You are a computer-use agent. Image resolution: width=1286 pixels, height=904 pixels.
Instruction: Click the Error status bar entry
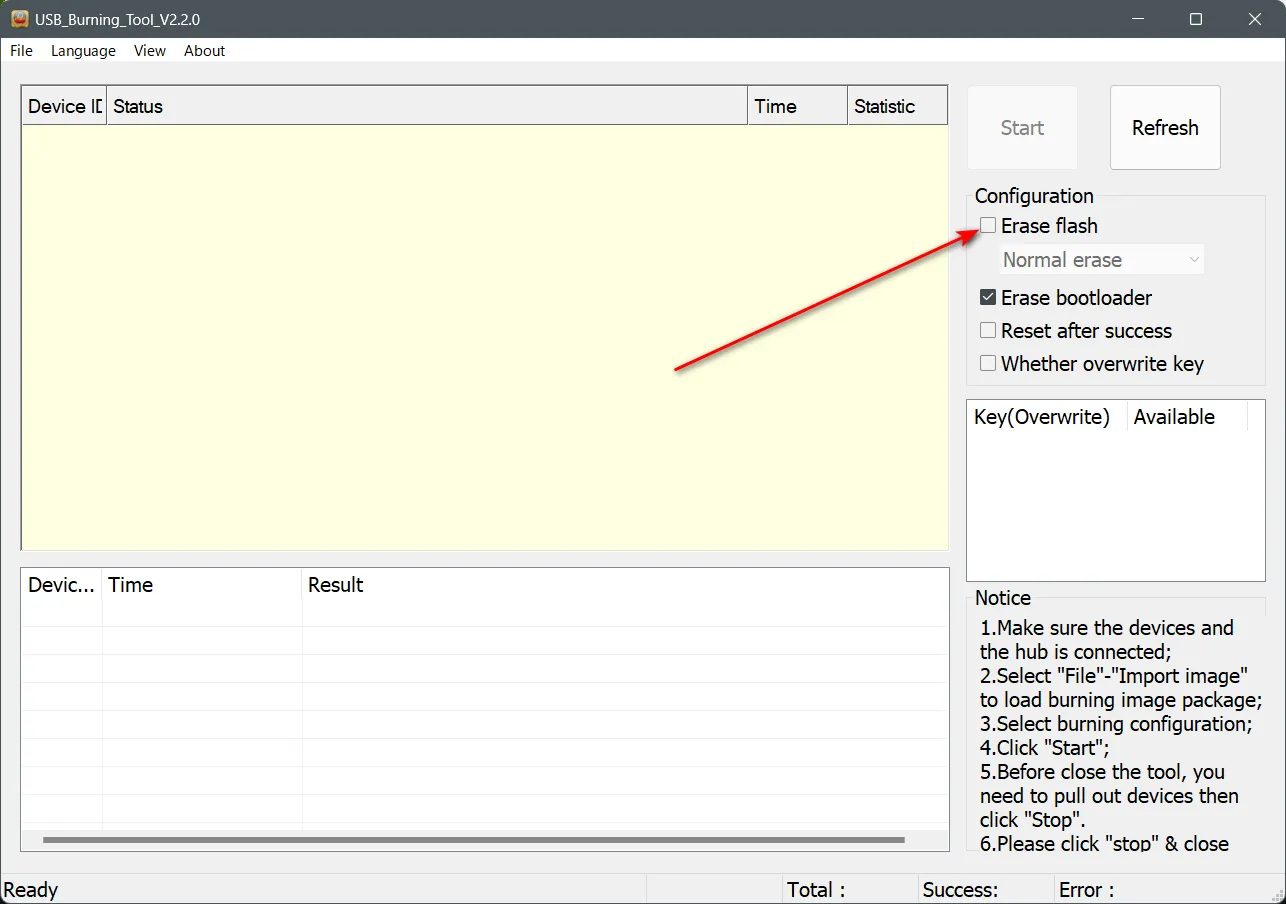point(1086,890)
